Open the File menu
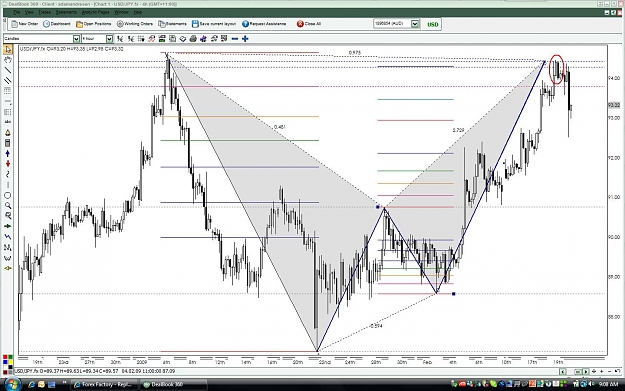The image size is (625, 391). pos(17,12)
